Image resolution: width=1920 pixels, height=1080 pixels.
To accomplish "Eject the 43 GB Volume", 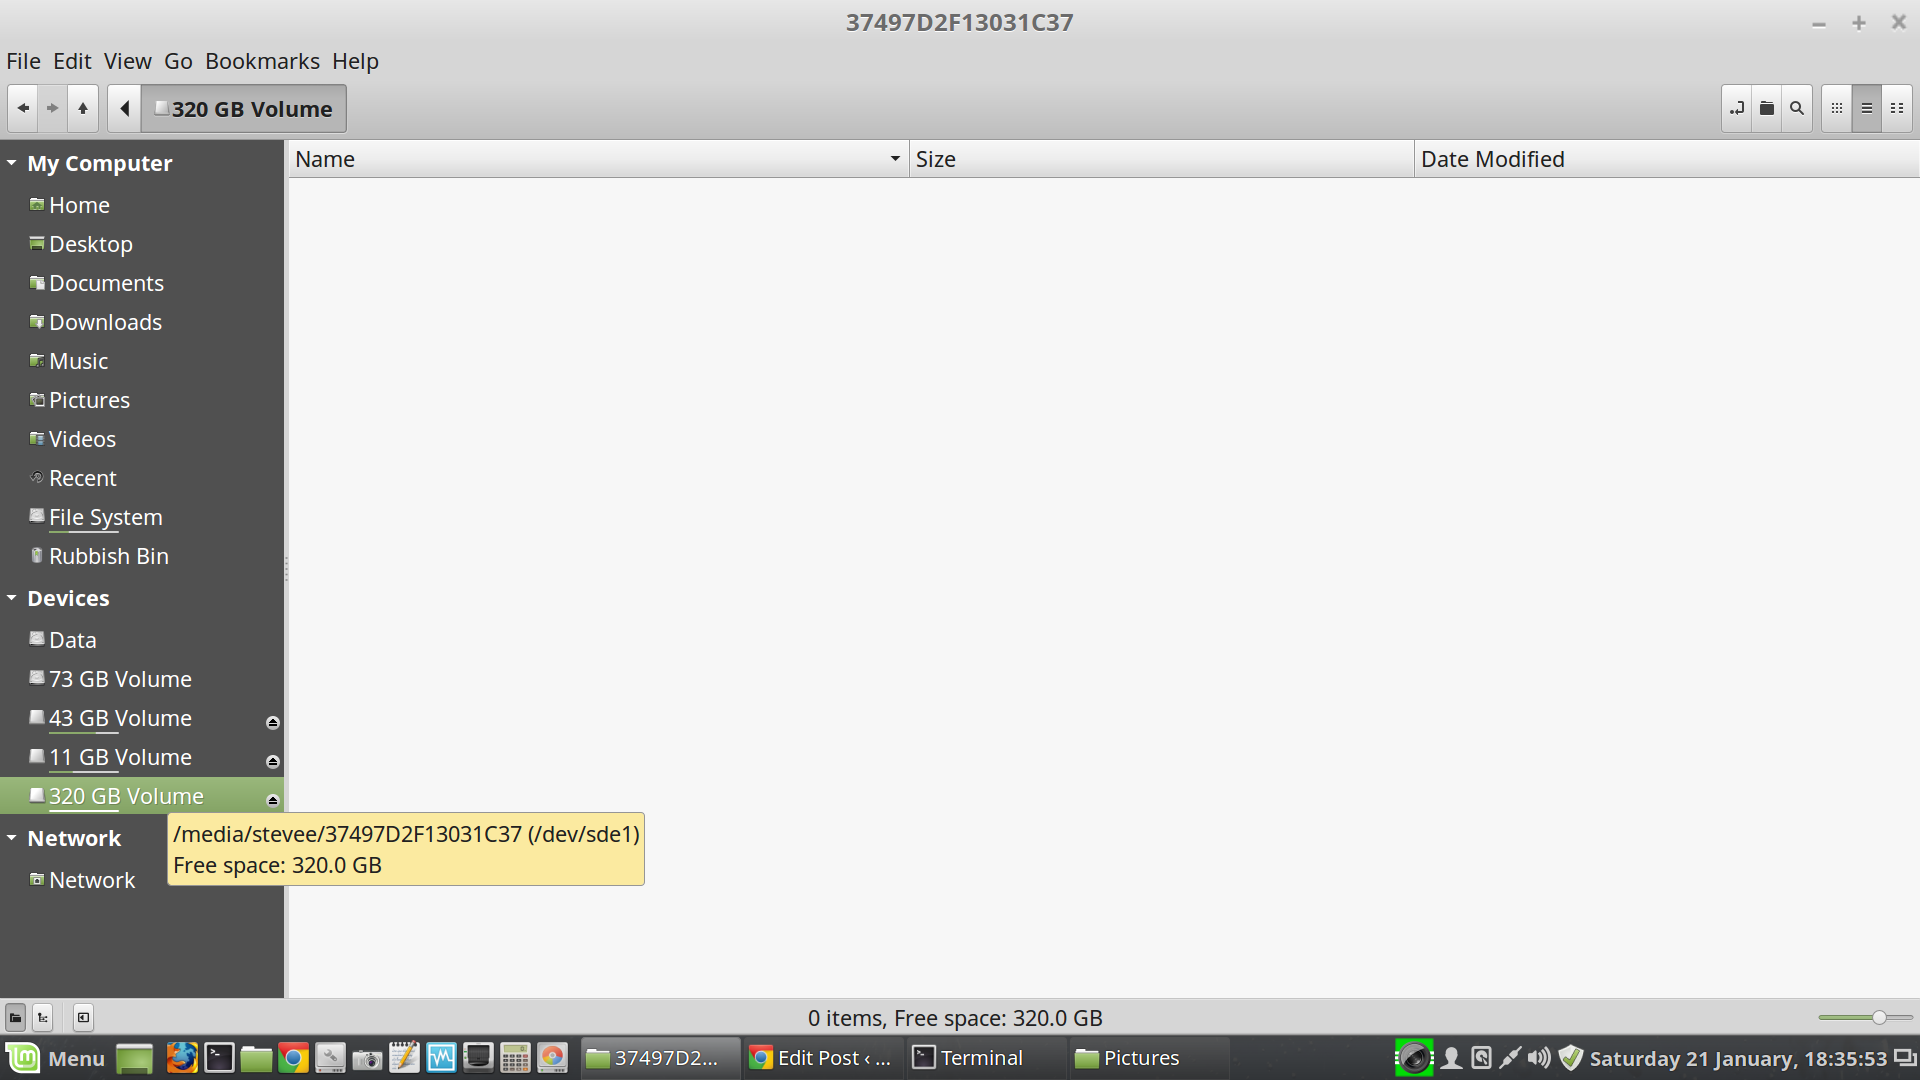I will [x=272, y=722].
